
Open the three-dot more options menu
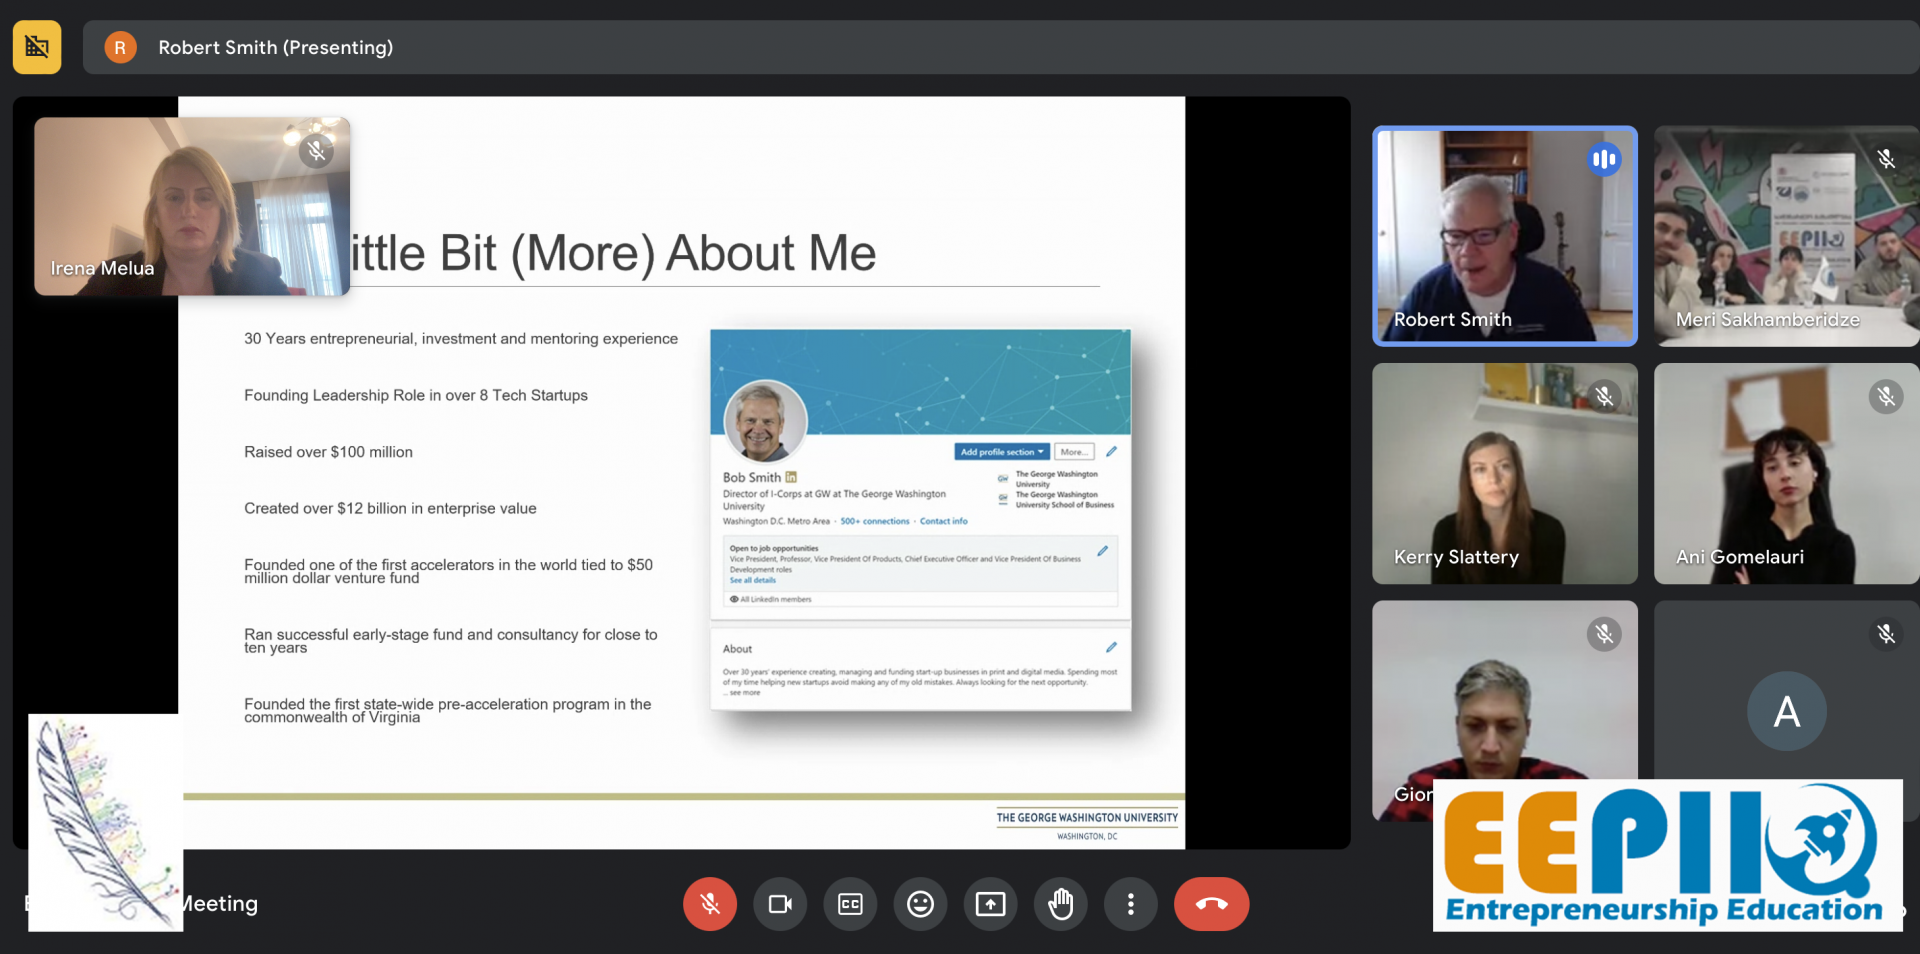coord(1130,904)
